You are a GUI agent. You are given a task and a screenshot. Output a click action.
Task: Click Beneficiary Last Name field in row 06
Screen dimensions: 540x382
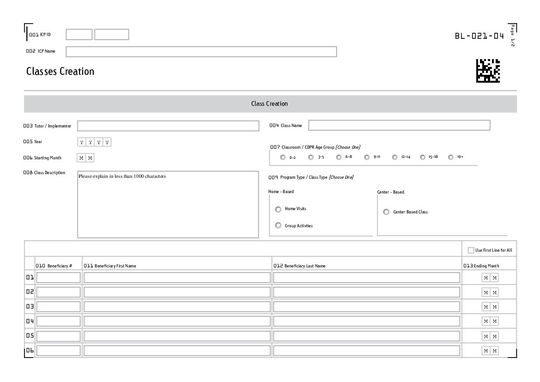click(366, 351)
